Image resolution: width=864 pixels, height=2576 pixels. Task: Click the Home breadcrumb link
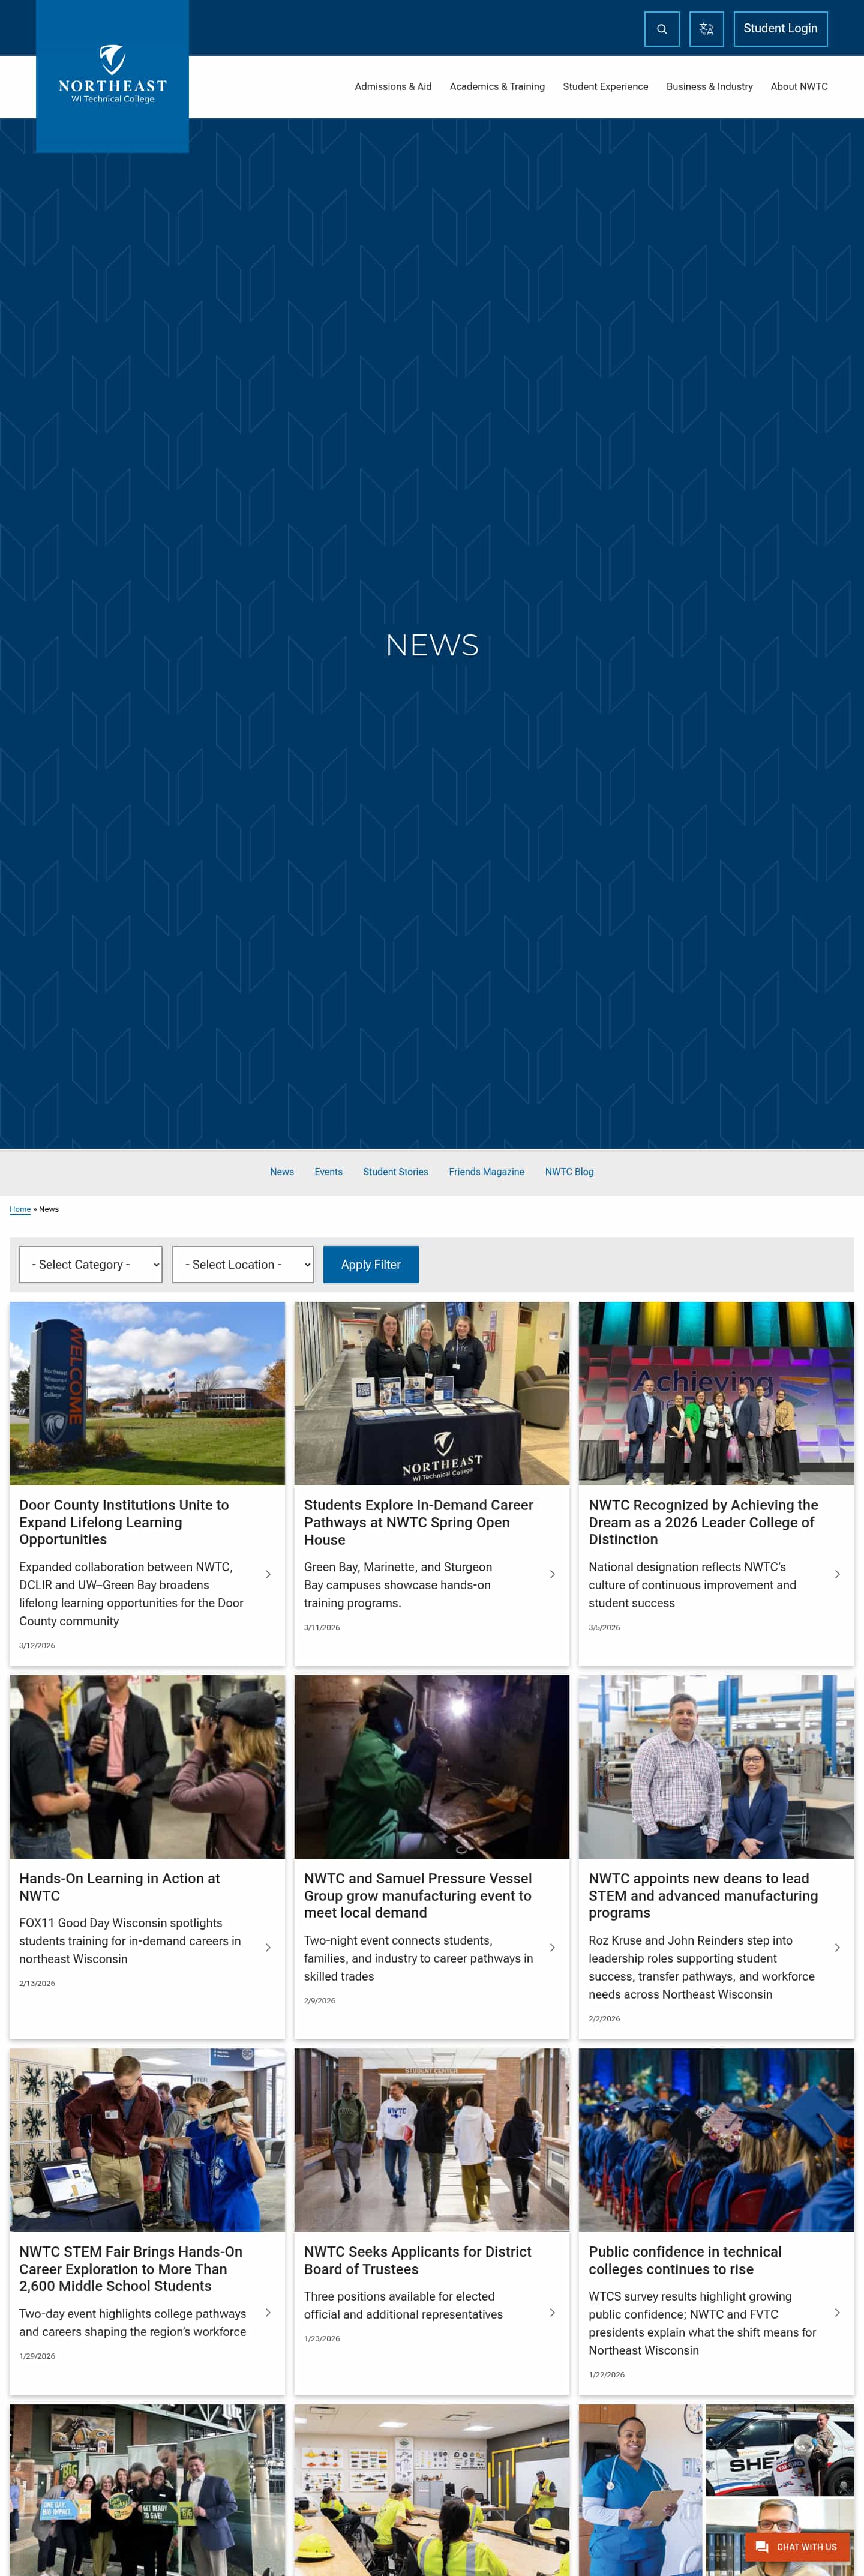click(x=20, y=1209)
